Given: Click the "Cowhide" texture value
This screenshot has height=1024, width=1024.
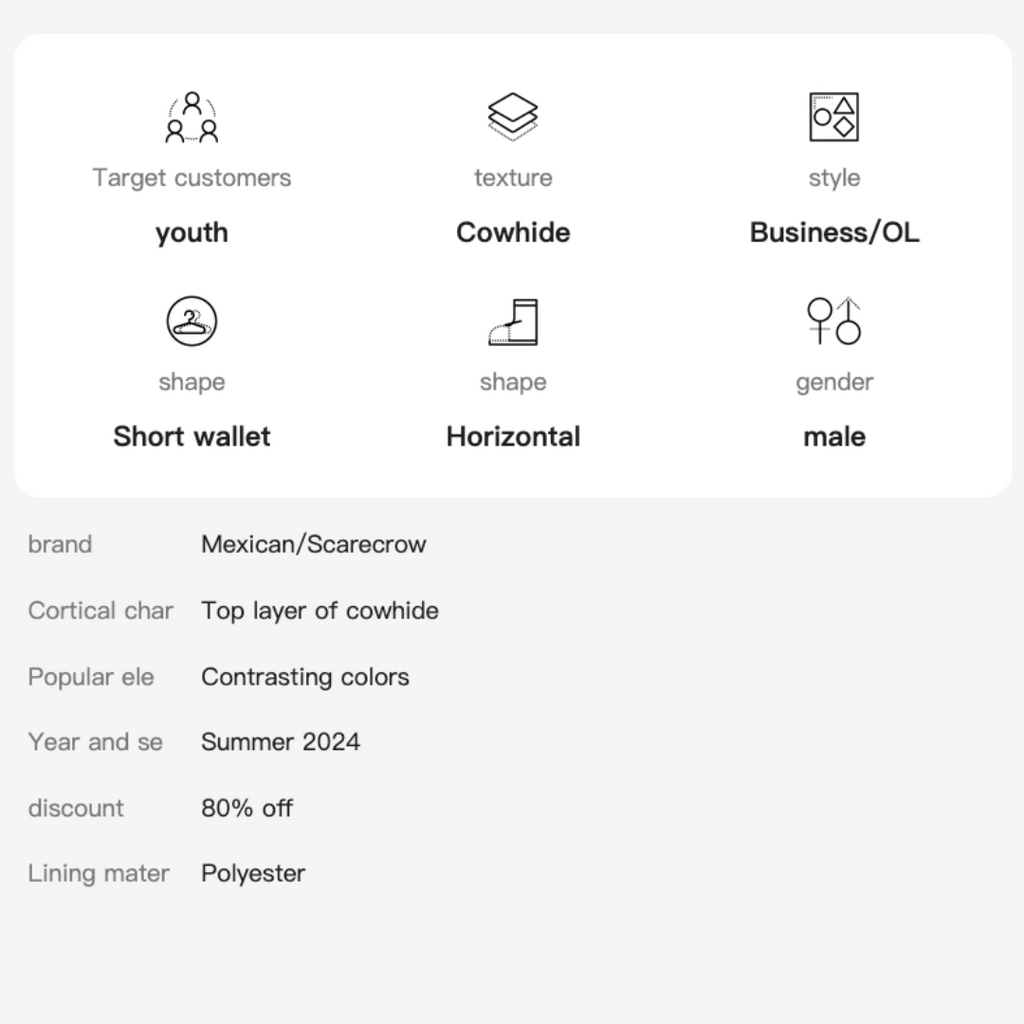Looking at the screenshot, I should pos(513,233).
